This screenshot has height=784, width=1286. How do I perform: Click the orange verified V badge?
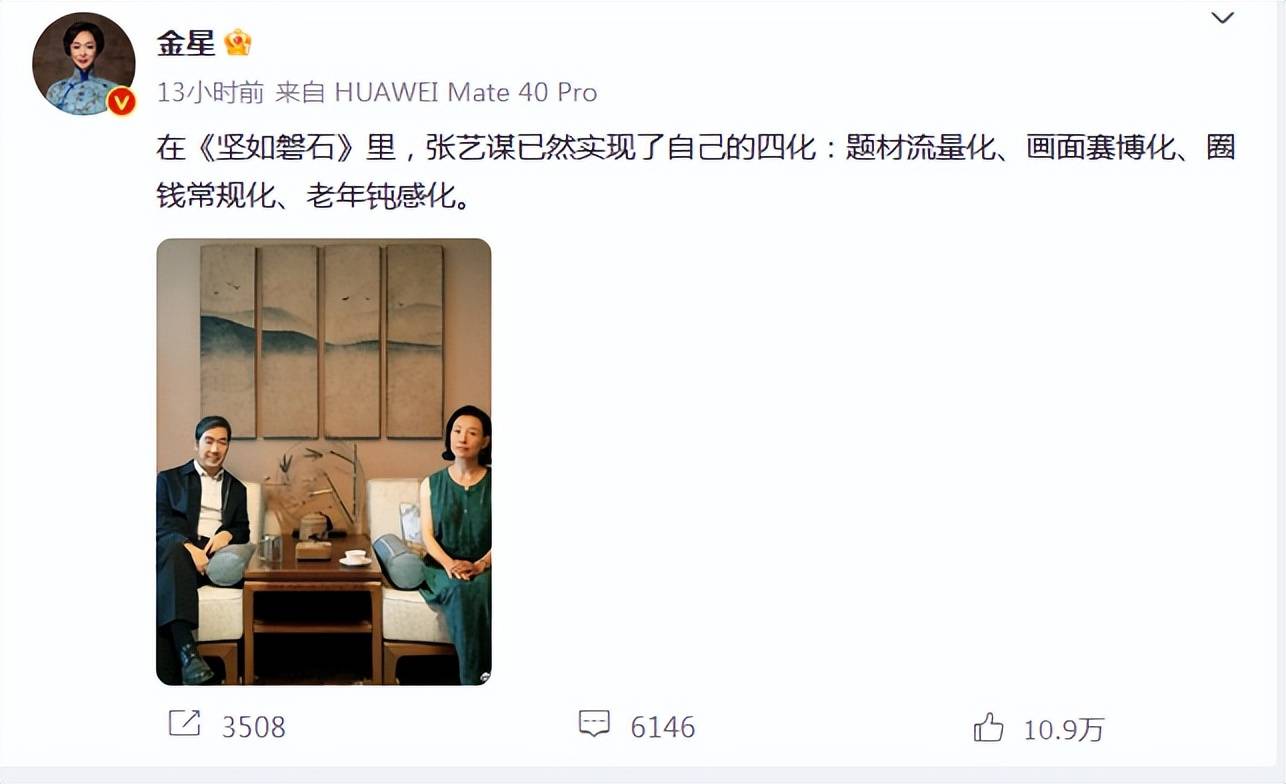pos(121,102)
